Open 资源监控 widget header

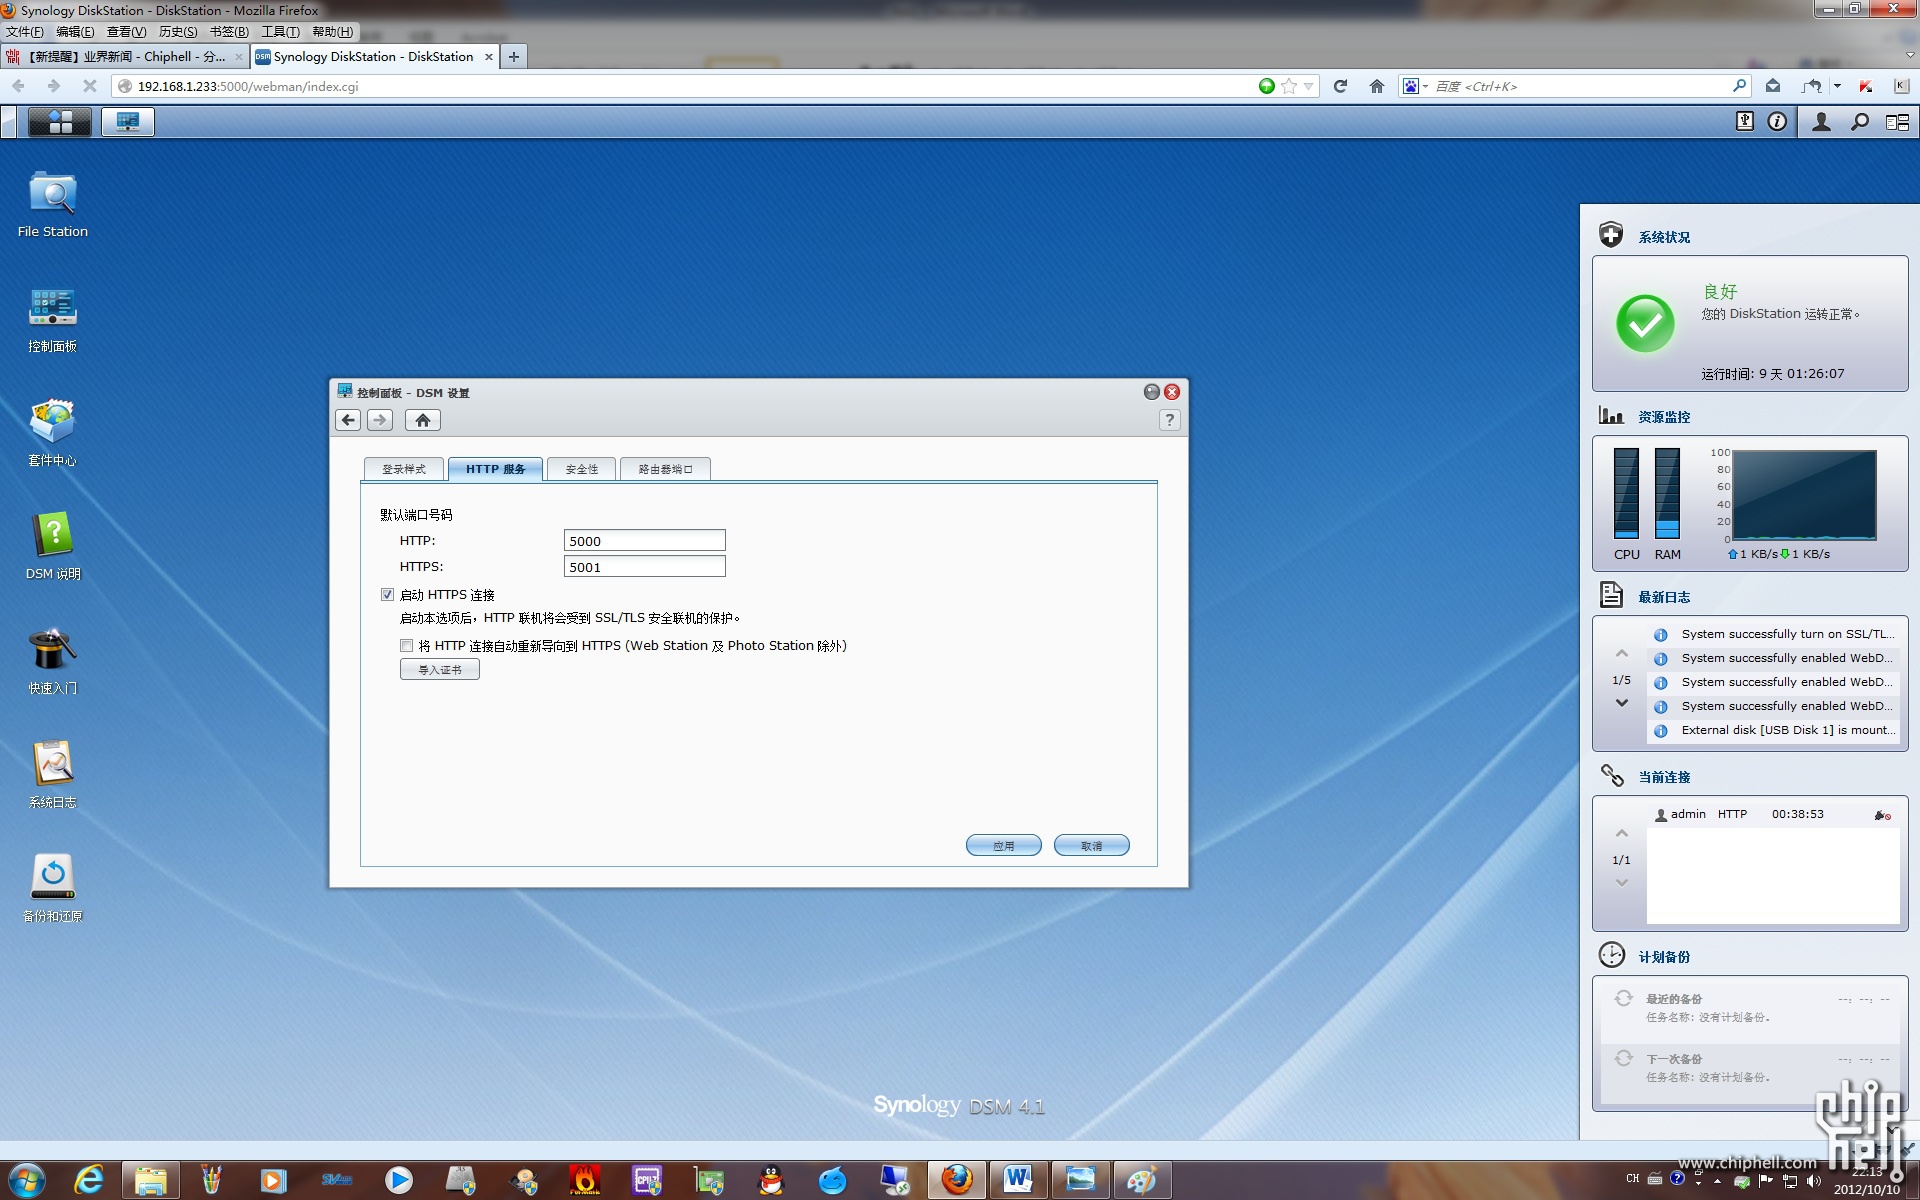pyautogui.click(x=1664, y=417)
